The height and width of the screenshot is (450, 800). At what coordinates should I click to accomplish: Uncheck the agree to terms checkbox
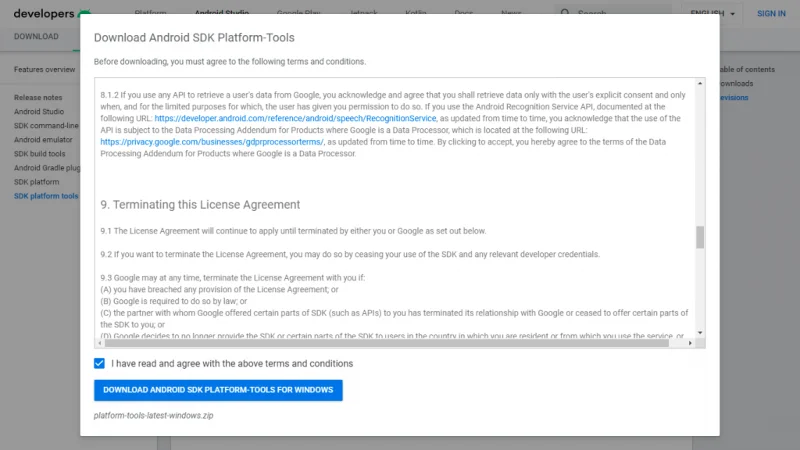pos(99,363)
